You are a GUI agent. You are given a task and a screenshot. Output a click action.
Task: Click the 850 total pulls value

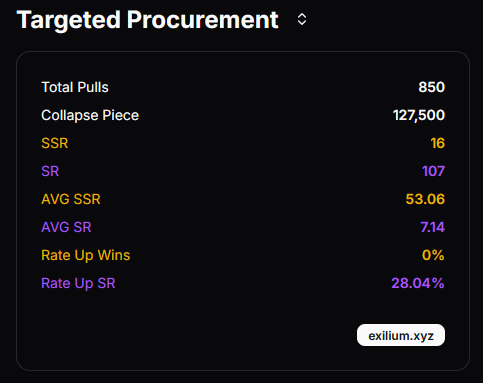tap(431, 87)
